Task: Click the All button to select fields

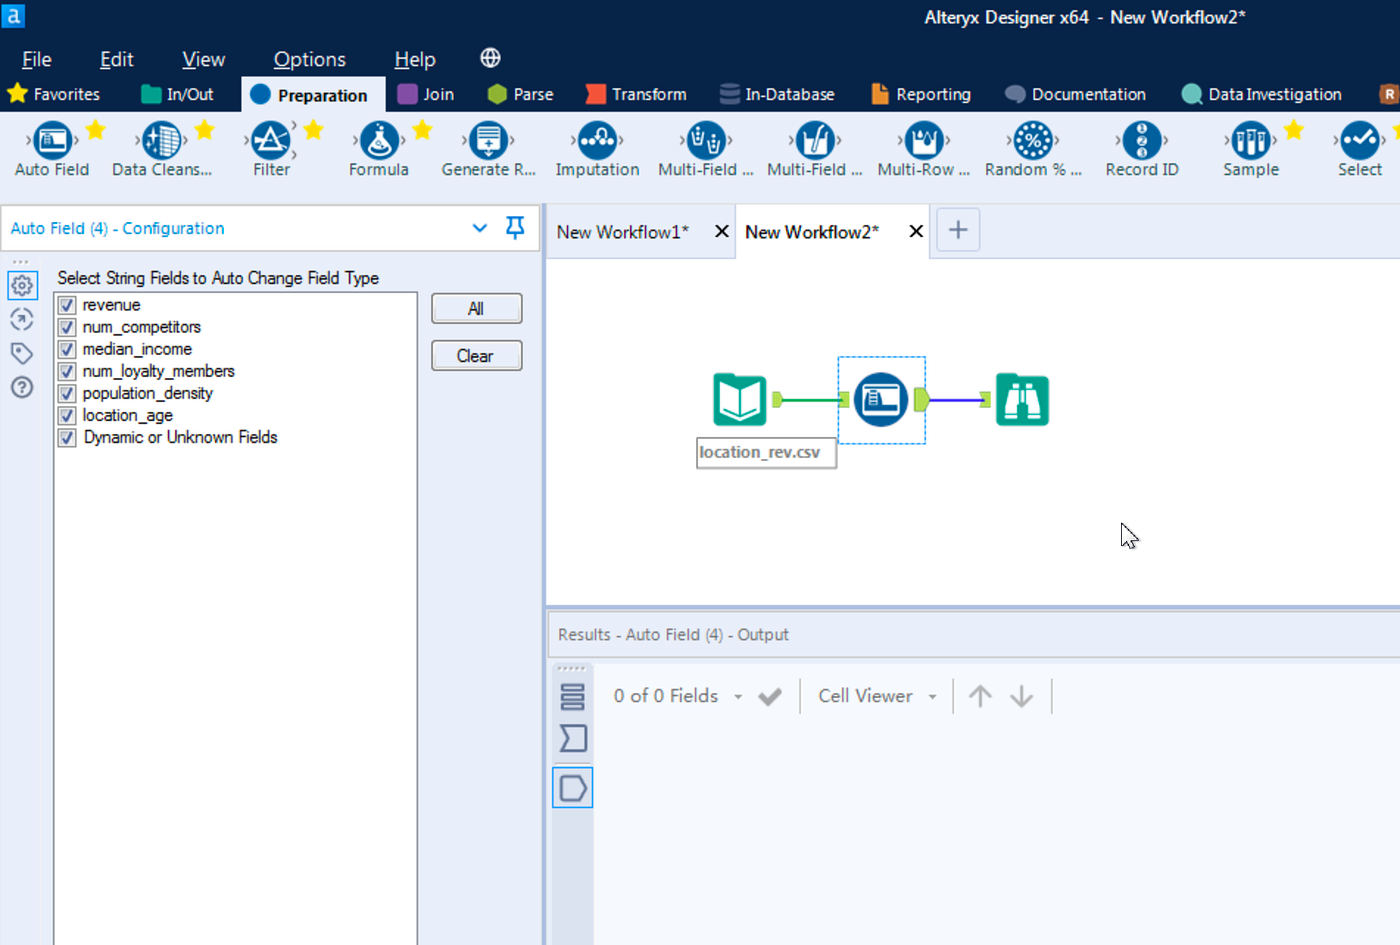Action: tap(476, 309)
